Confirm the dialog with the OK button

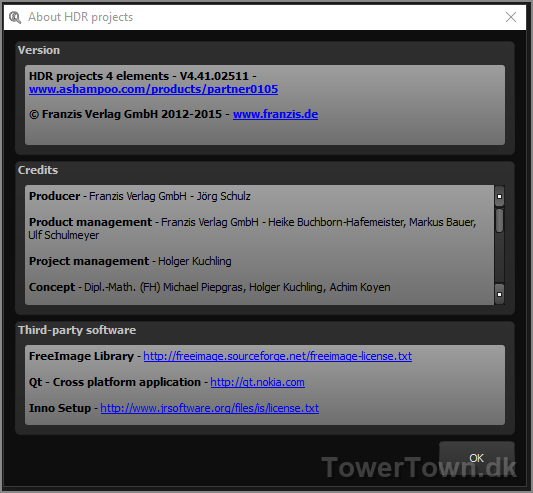pyautogui.click(x=477, y=458)
